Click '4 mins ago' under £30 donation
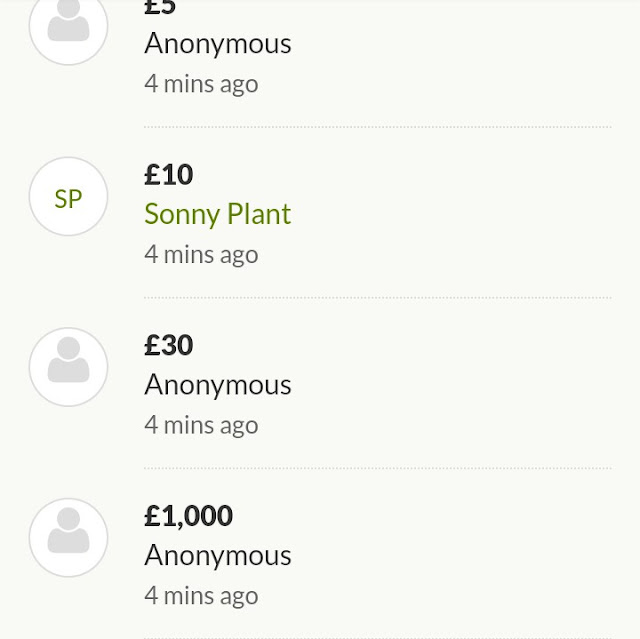This screenshot has width=640, height=639. click(x=201, y=425)
